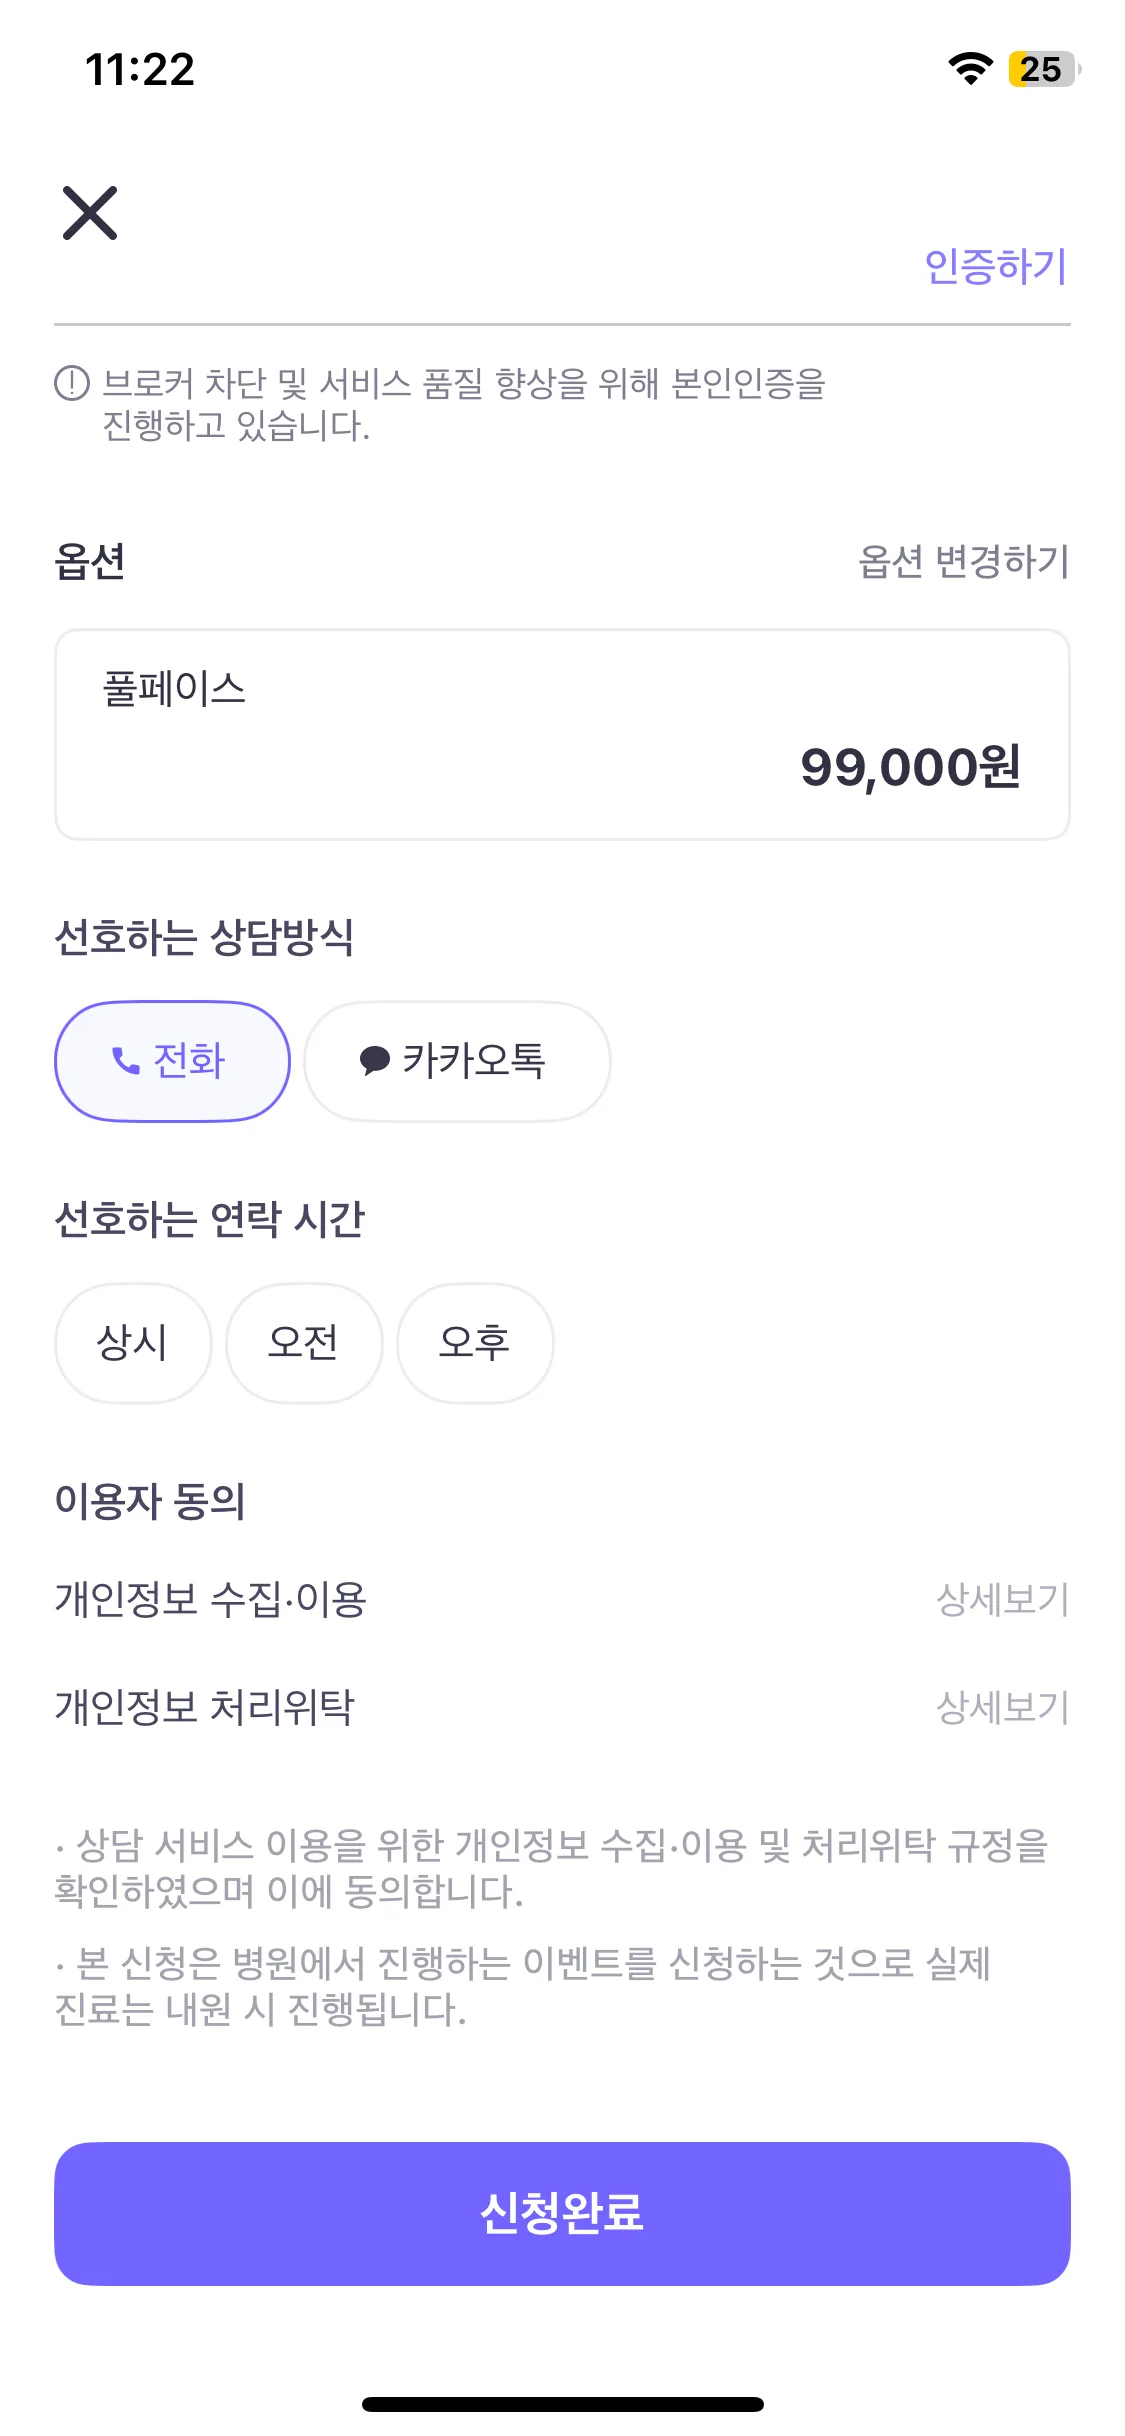1125x2436 pixels.
Task: Tap the battery indicator showing 25
Action: (1043, 69)
